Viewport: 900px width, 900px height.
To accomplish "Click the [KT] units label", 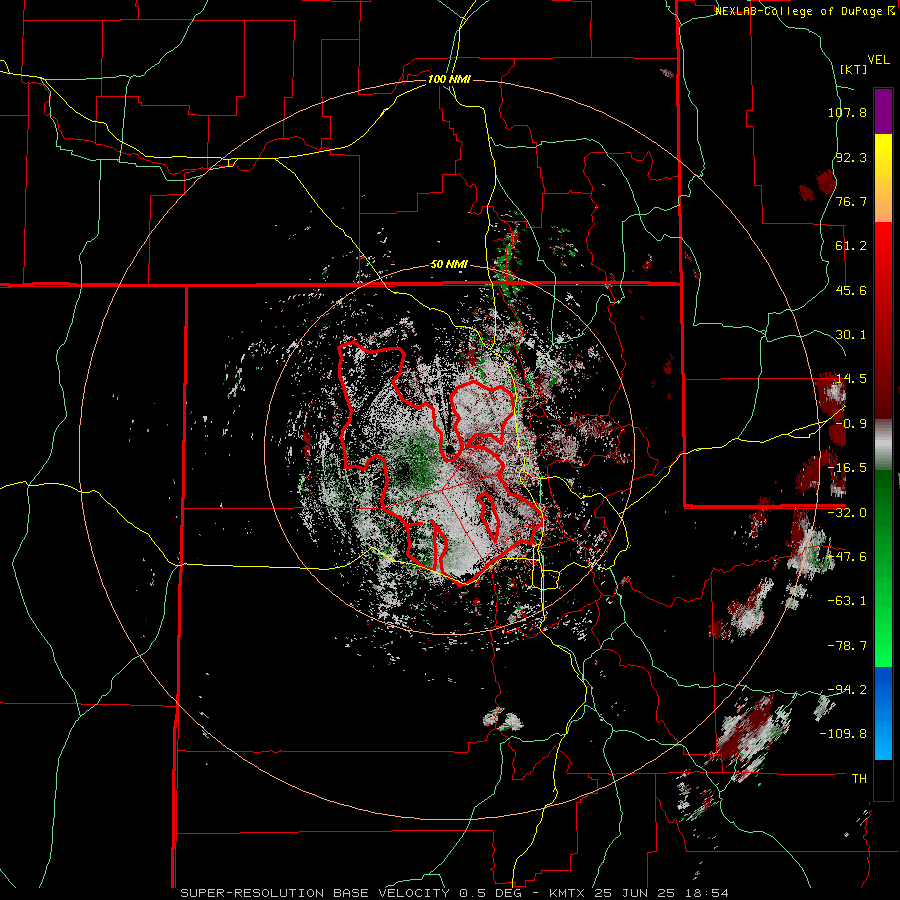I will click(853, 69).
